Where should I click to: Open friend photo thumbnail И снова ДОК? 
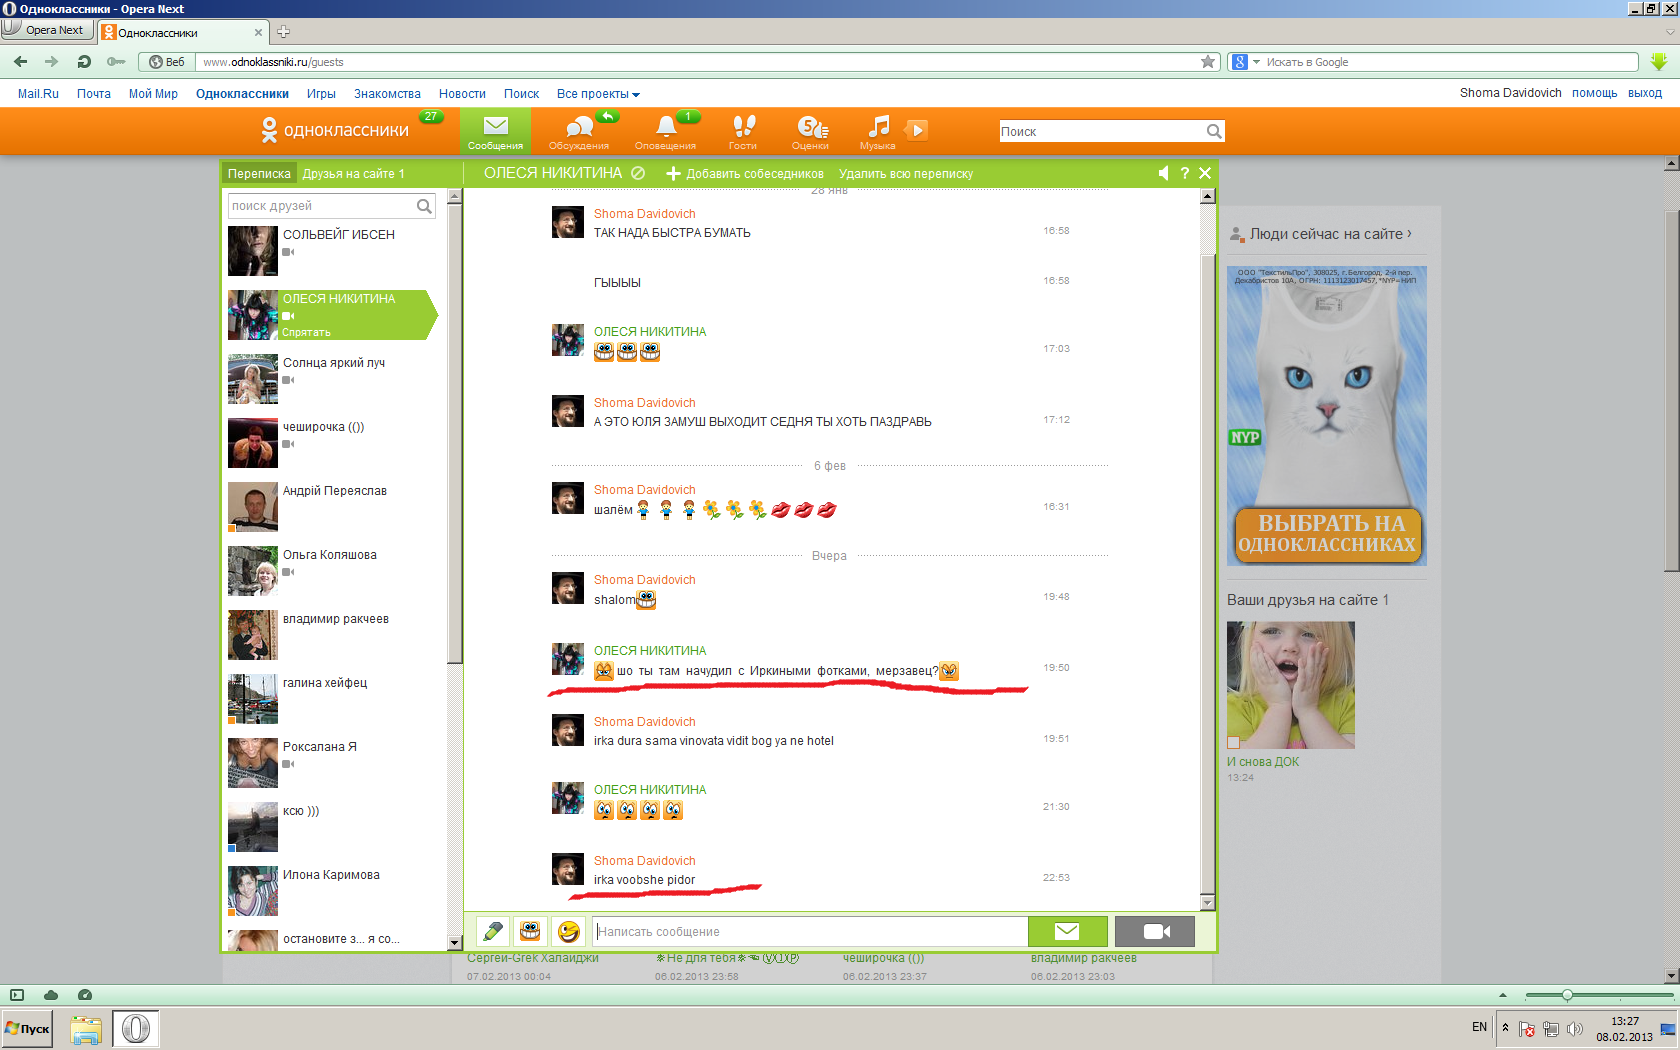[1290, 685]
